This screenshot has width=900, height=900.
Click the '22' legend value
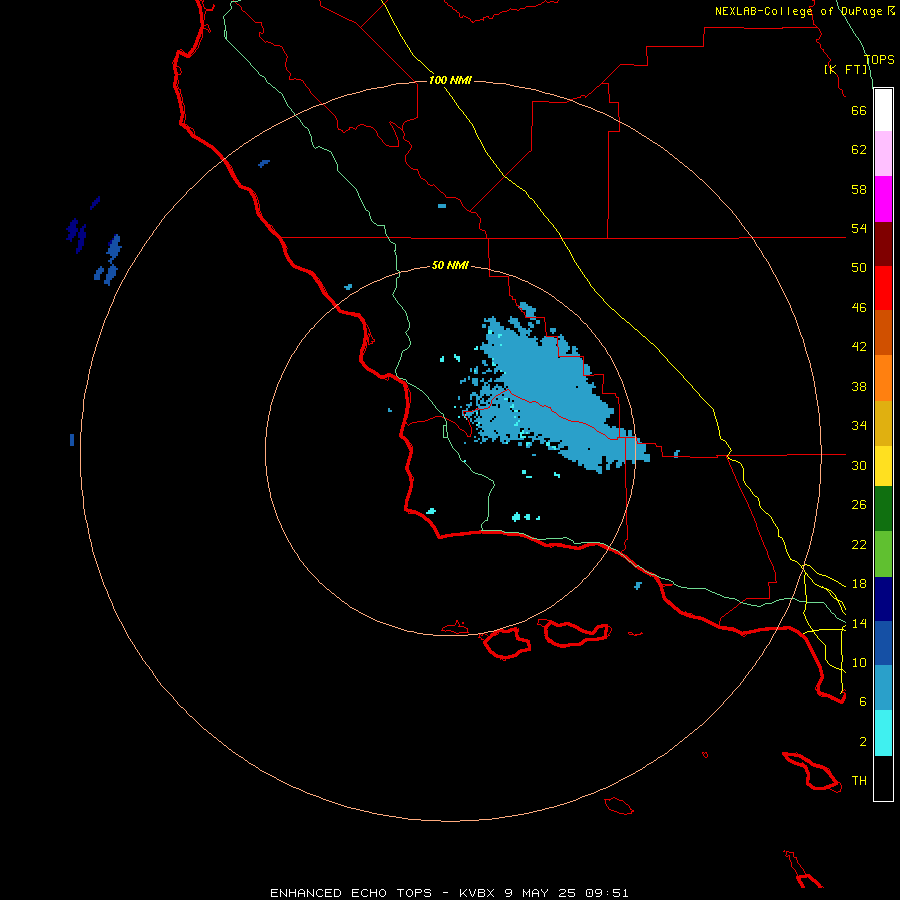[859, 544]
